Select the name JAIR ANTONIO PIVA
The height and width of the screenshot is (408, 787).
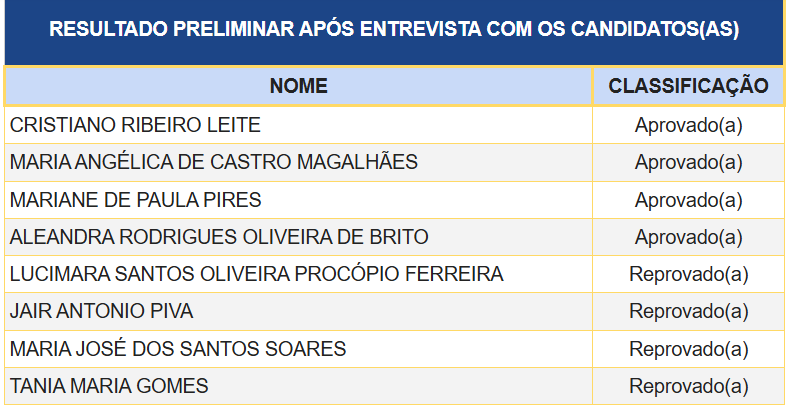pyautogui.click(x=102, y=311)
